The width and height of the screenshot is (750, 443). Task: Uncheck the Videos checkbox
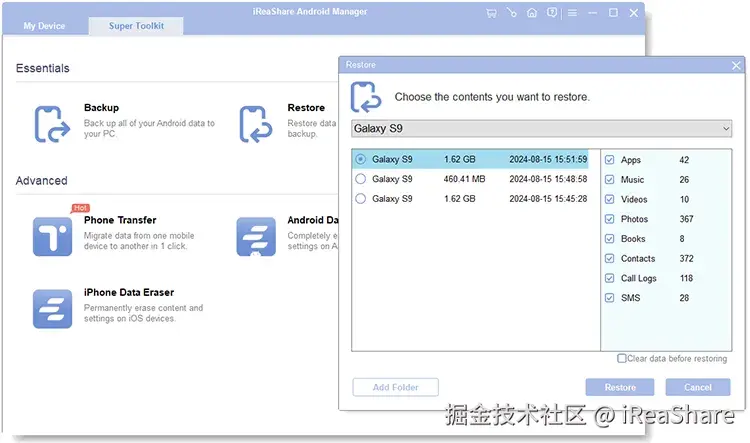point(609,199)
